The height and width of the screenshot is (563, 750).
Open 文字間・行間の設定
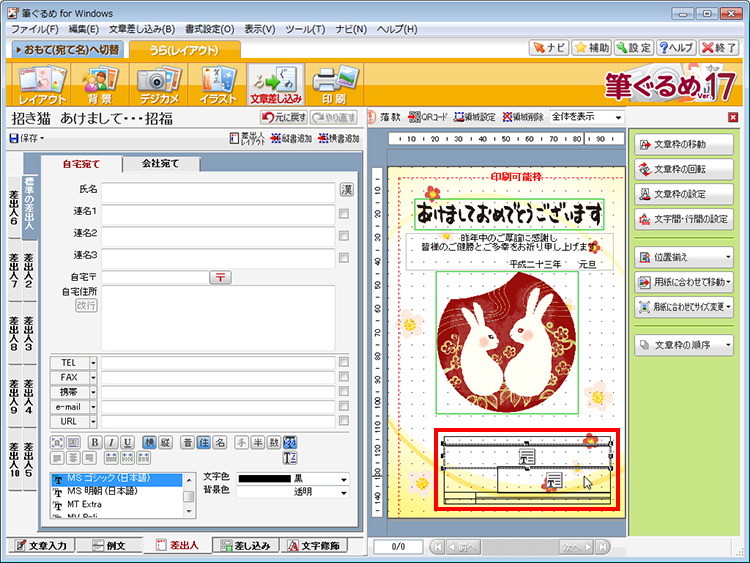tap(684, 219)
